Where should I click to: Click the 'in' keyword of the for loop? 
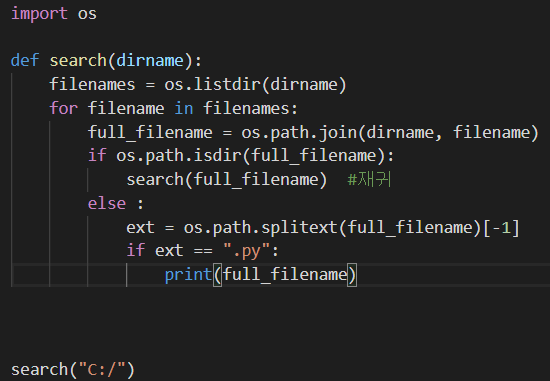point(184,108)
